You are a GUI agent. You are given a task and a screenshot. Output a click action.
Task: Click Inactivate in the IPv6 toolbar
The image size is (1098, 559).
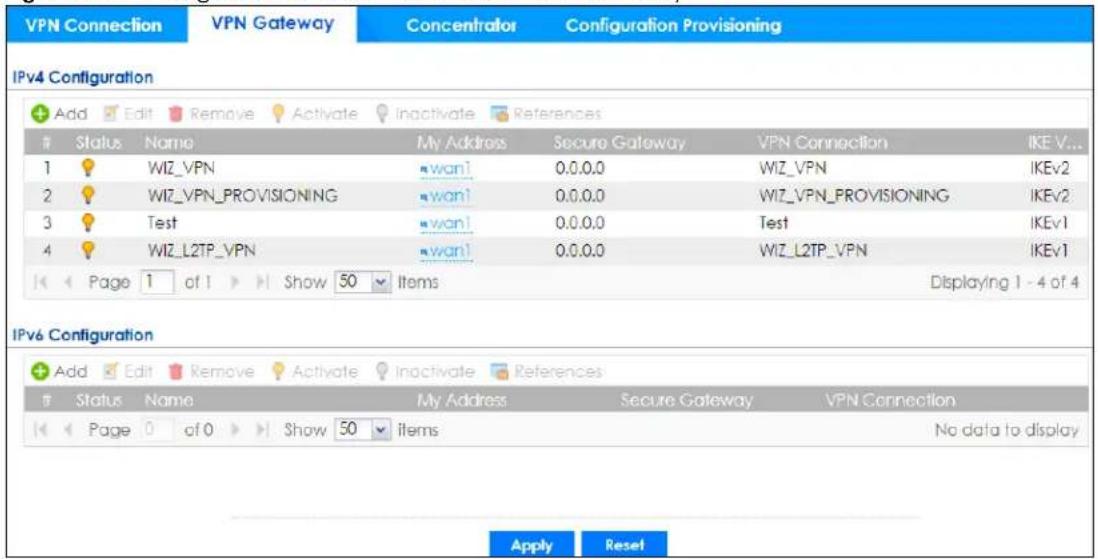point(424,371)
